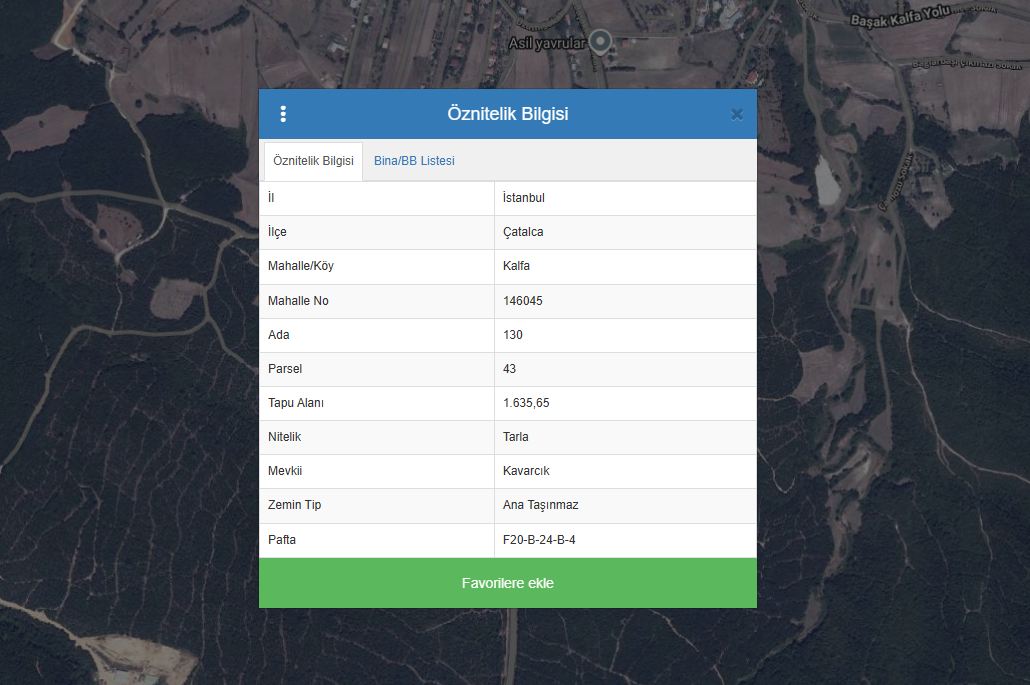Click the Çatalca value in İlçe row

tap(523, 232)
